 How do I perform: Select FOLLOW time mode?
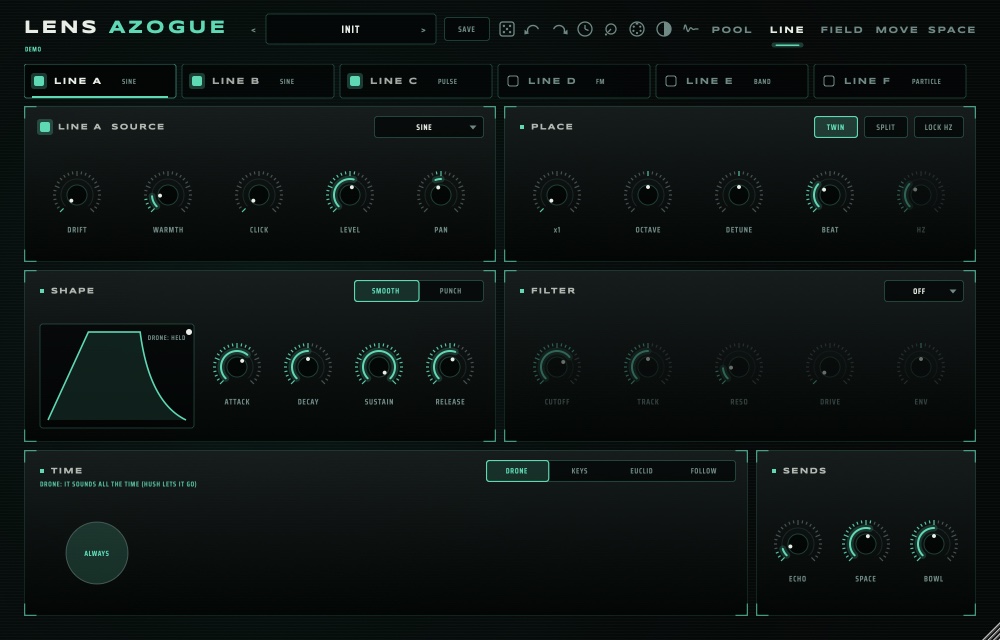click(703, 471)
